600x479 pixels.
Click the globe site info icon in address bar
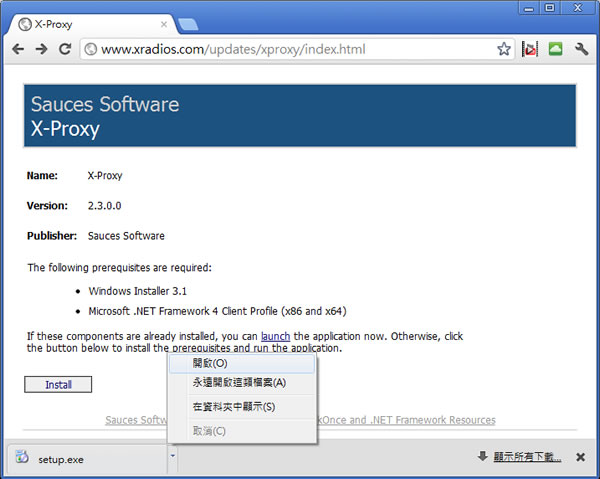(x=91, y=49)
